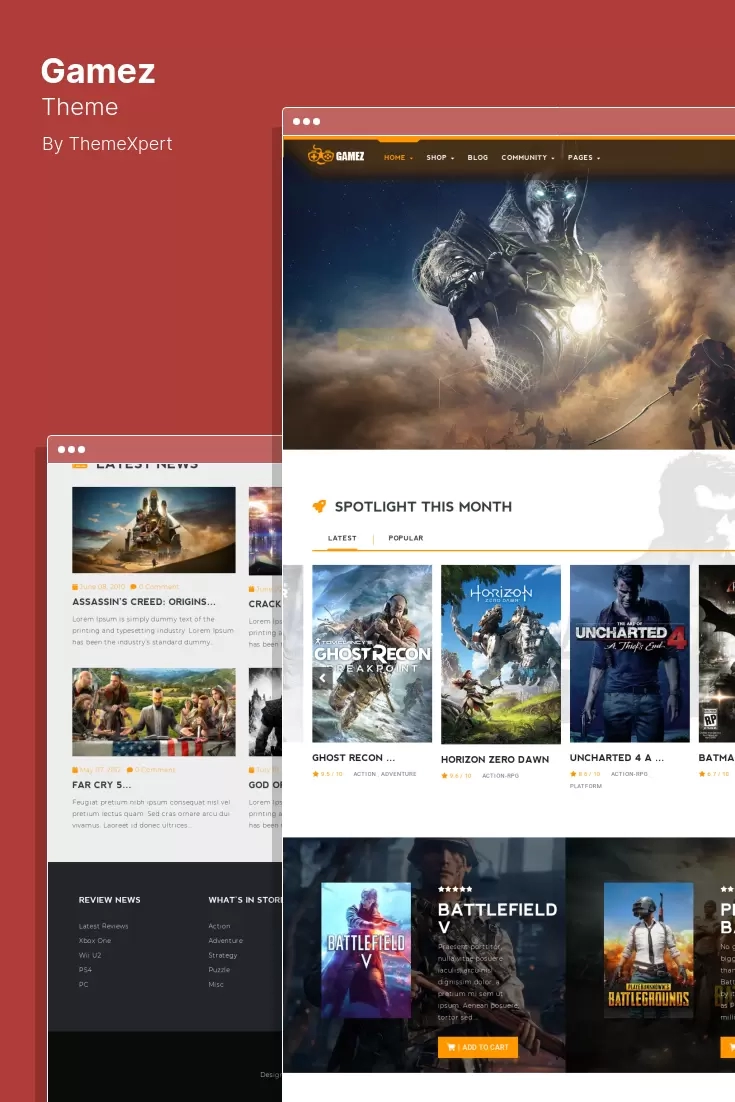Open the Battlefield V box art
Viewport: 735px width, 1102px height.
pos(366,950)
